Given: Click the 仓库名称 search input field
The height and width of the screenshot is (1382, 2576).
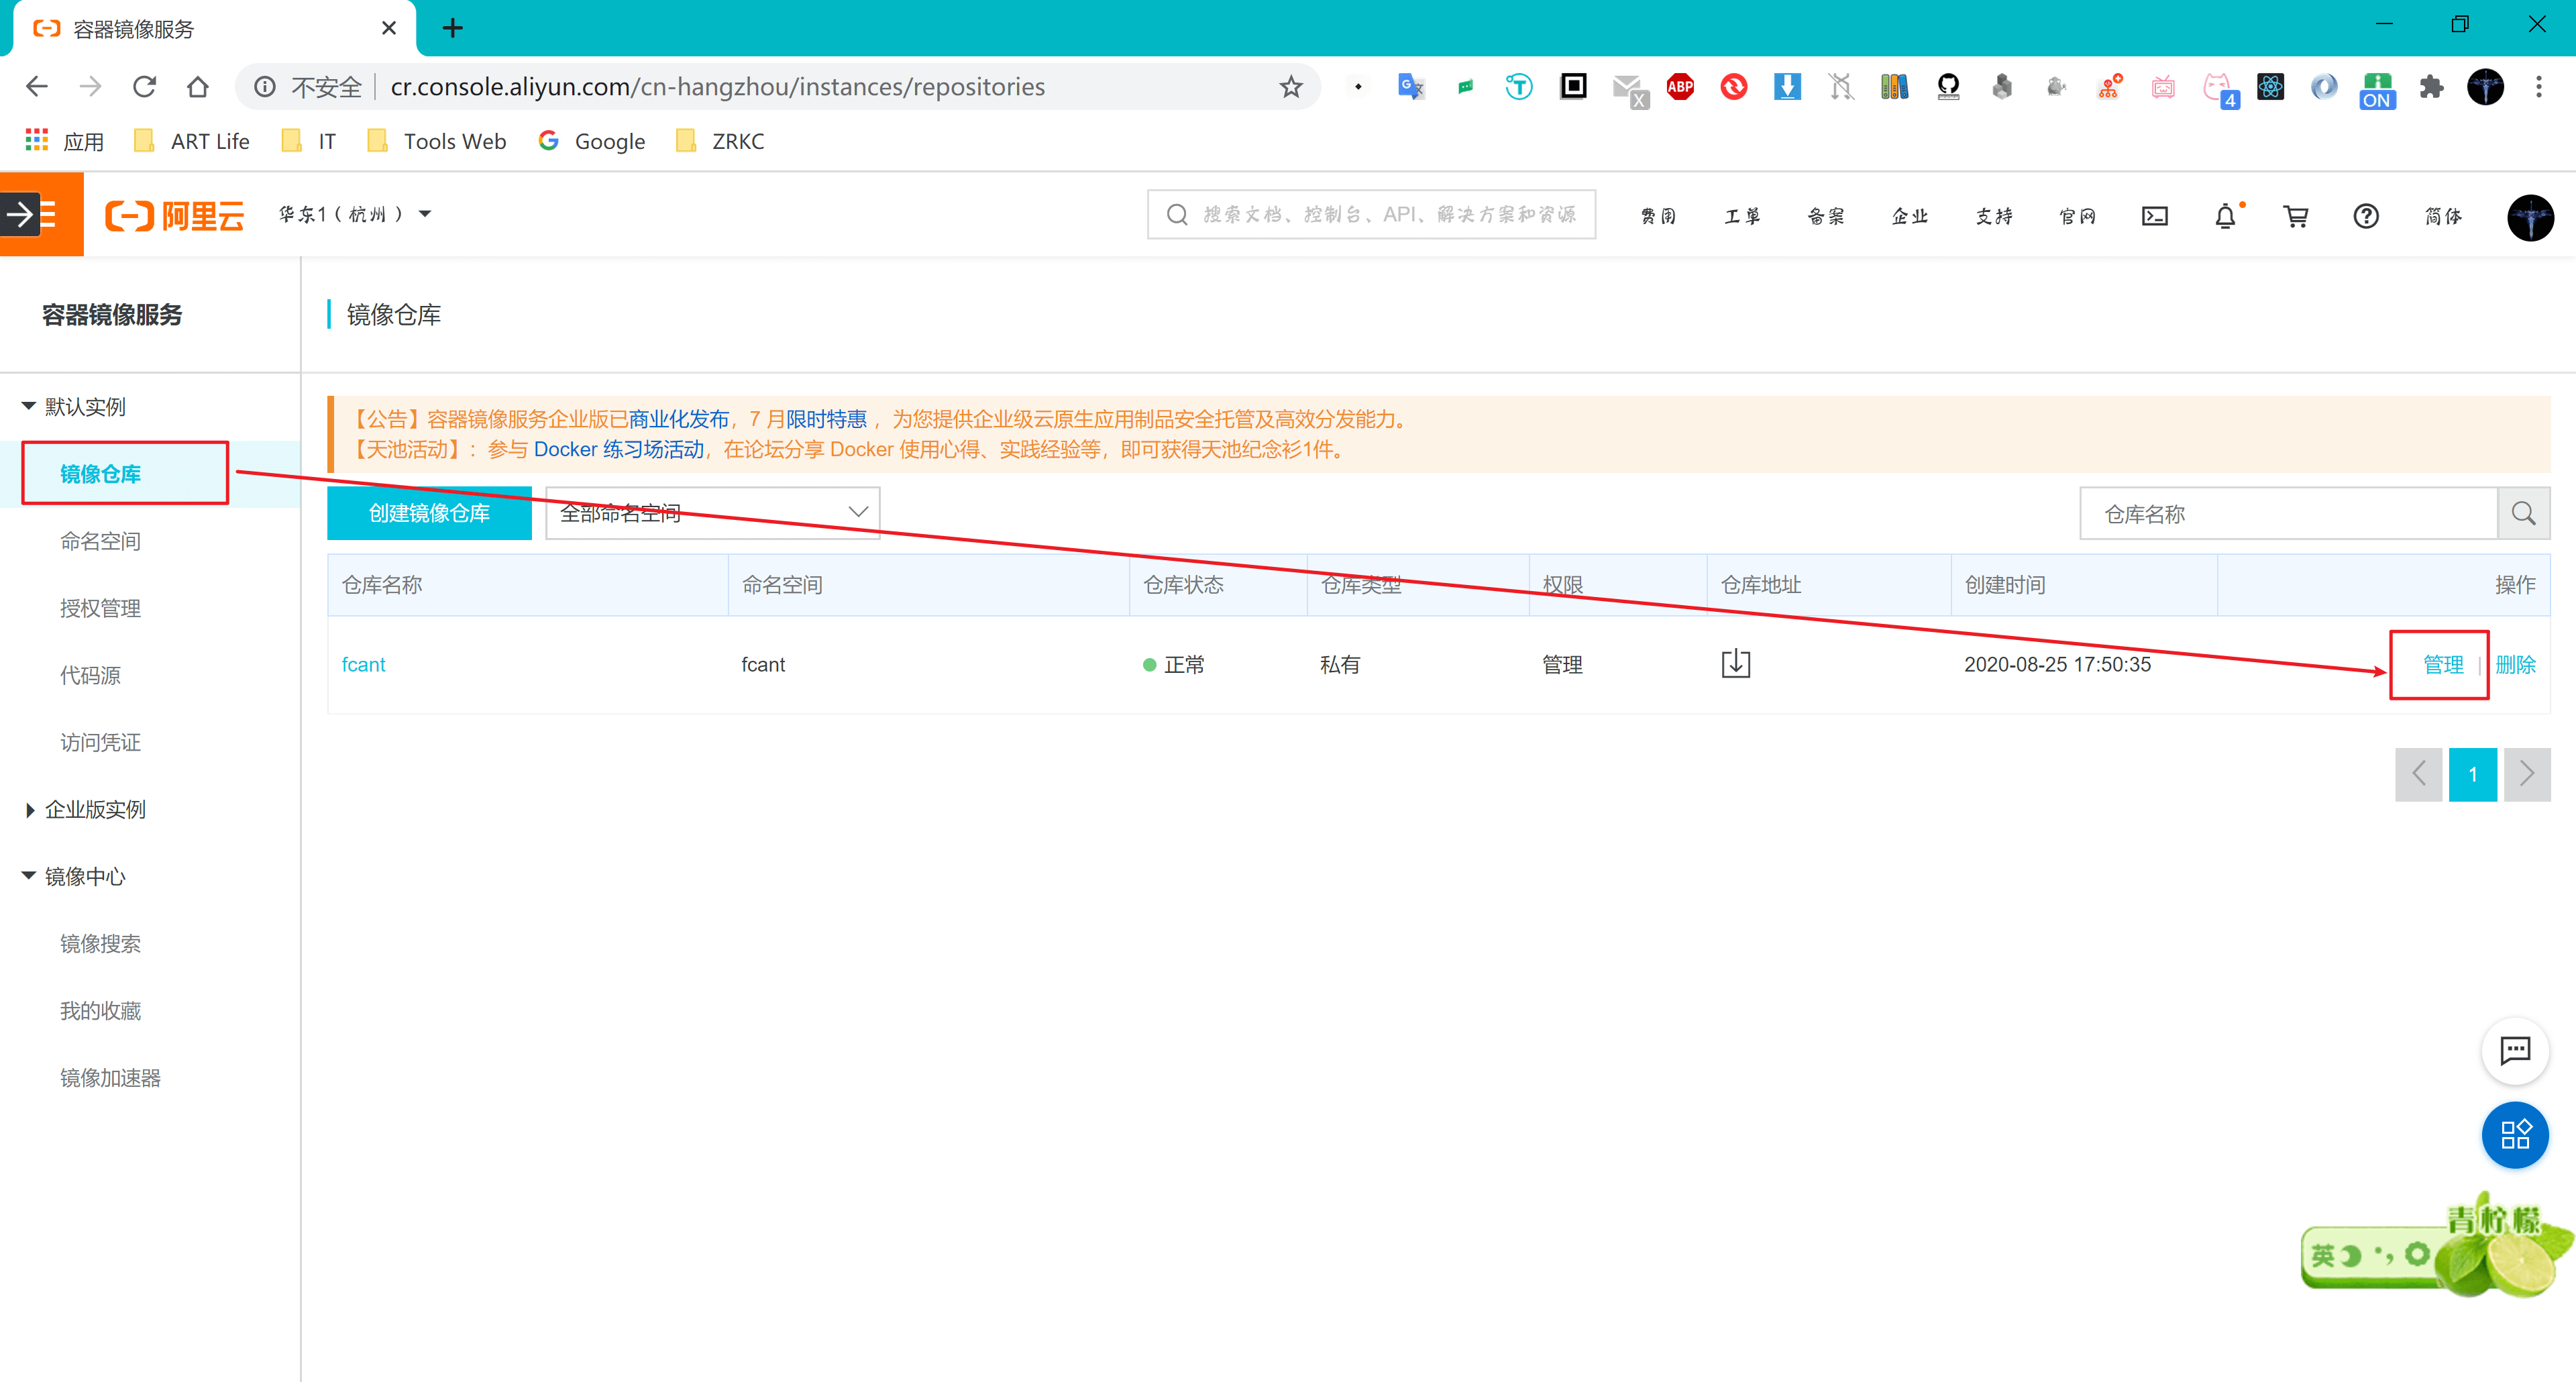Looking at the screenshot, I should 2288,514.
